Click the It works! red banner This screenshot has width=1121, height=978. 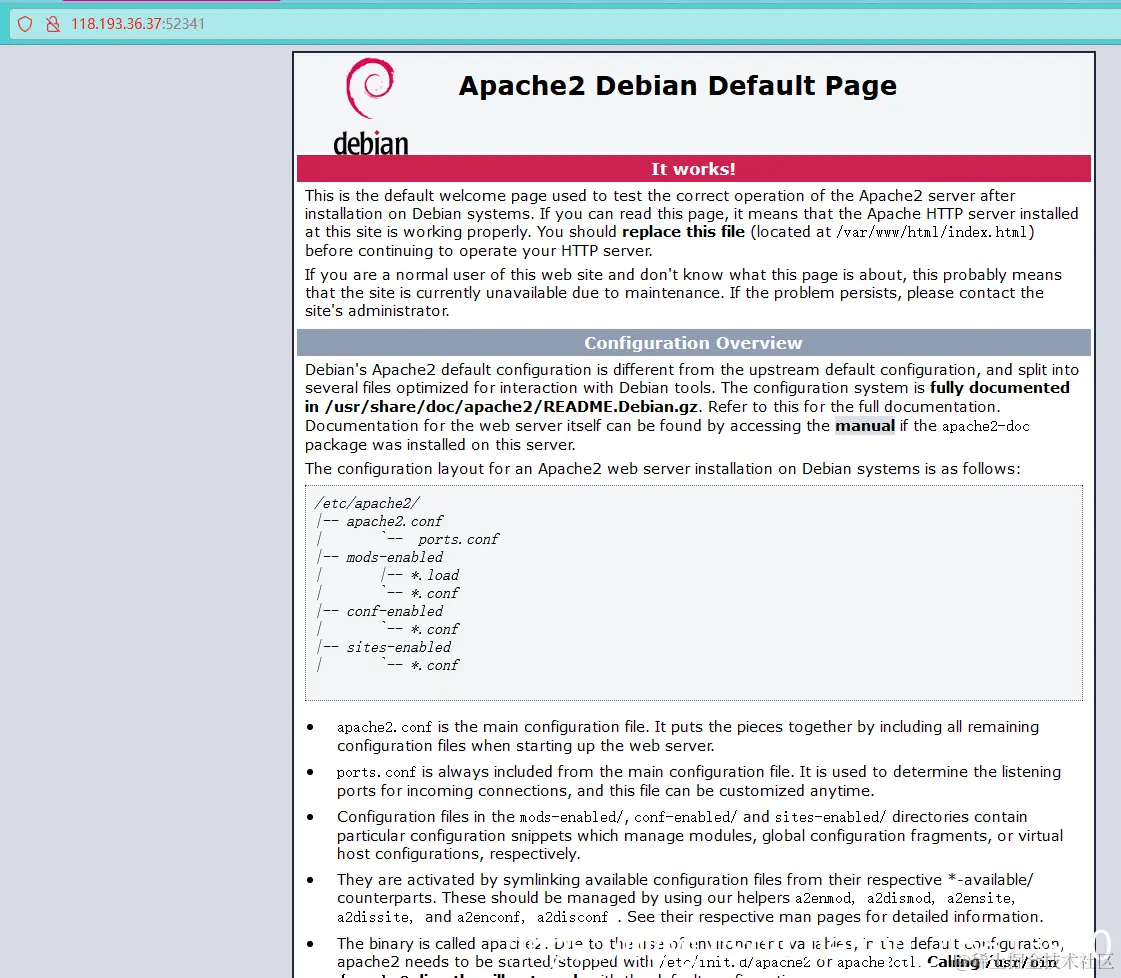click(693, 169)
